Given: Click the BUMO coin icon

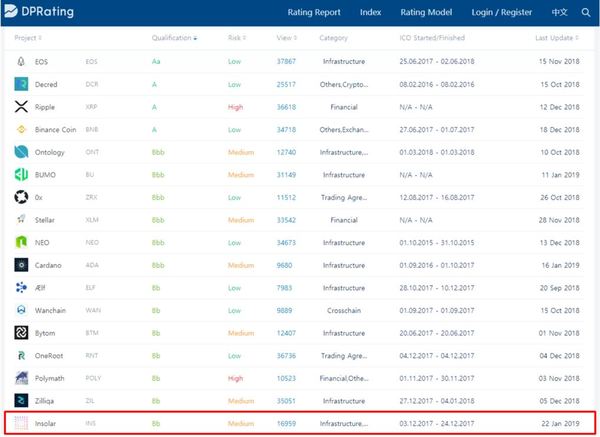Looking at the screenshot, I should click(21, 174).
